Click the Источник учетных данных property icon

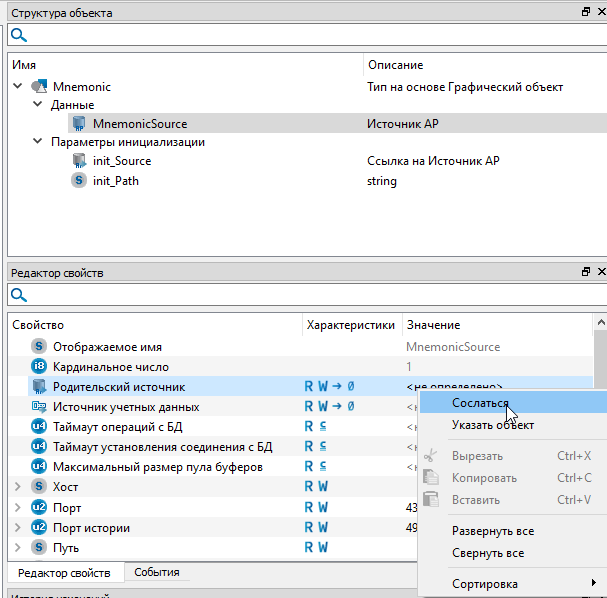tap(39, 407)
